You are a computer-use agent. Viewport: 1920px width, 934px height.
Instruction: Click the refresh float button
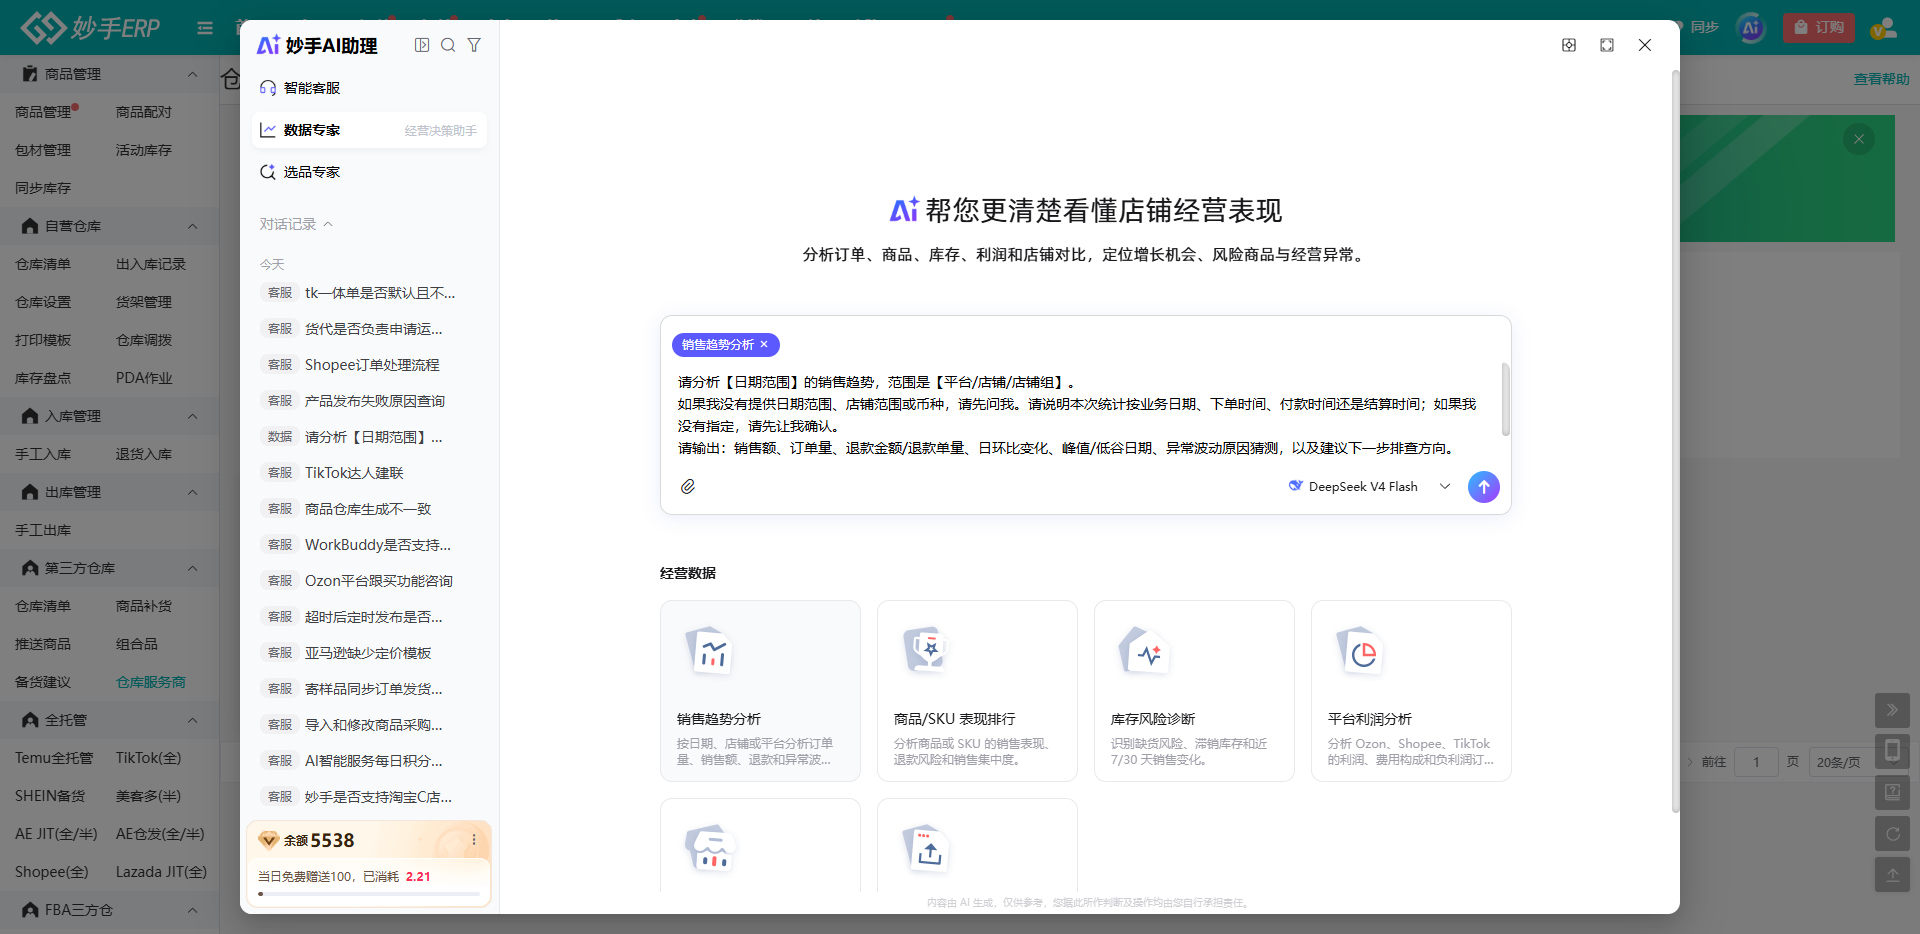pos(1892,833)
